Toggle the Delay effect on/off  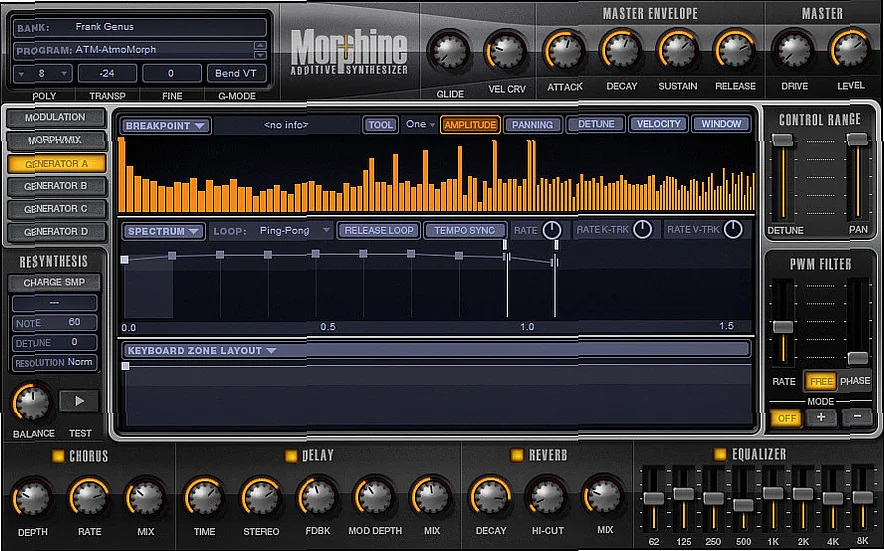(291, 456)
